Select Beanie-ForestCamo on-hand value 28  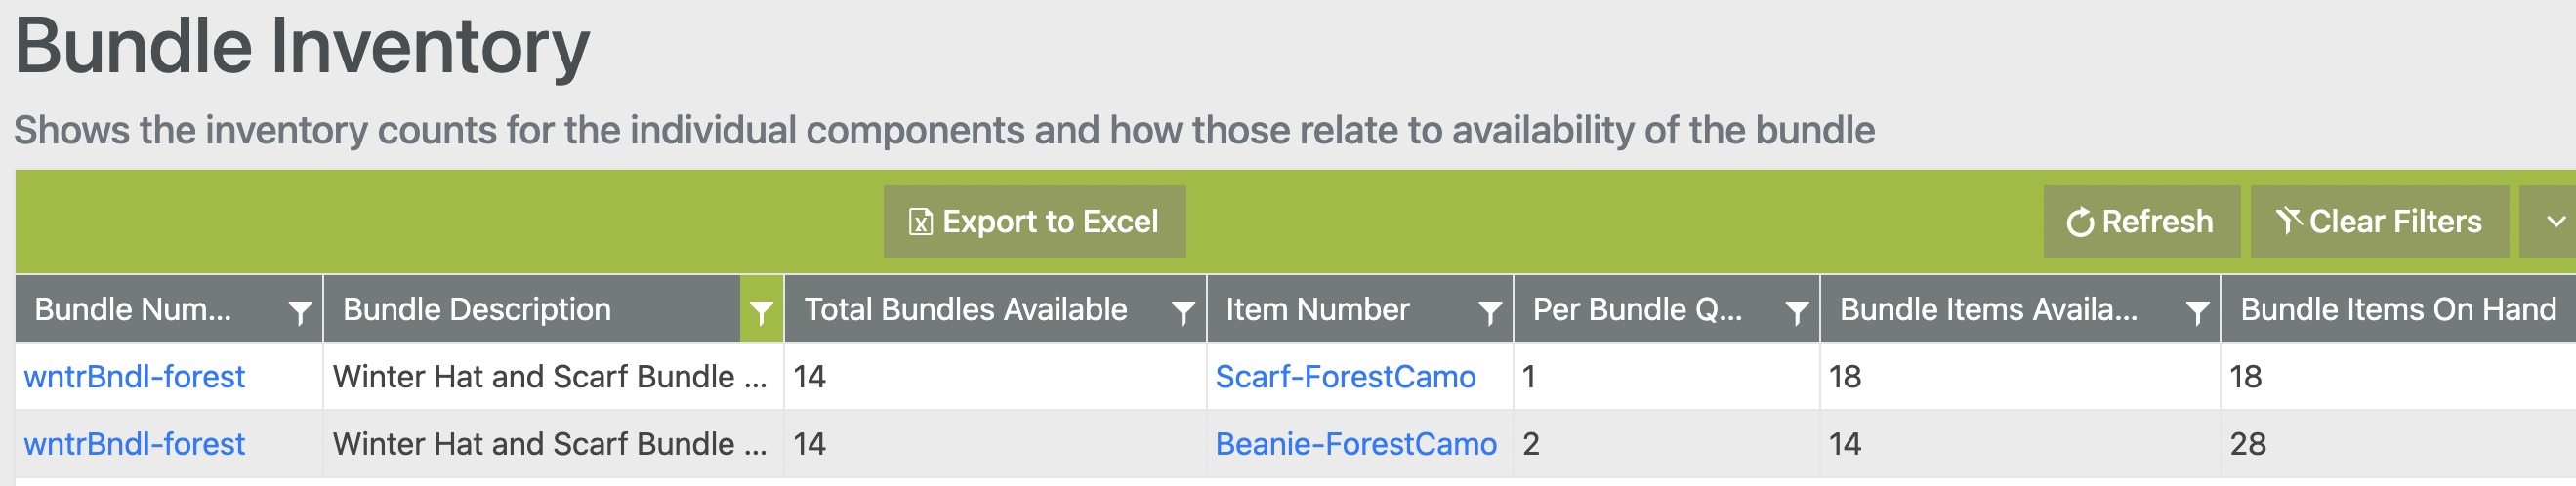click(2248, 444)
